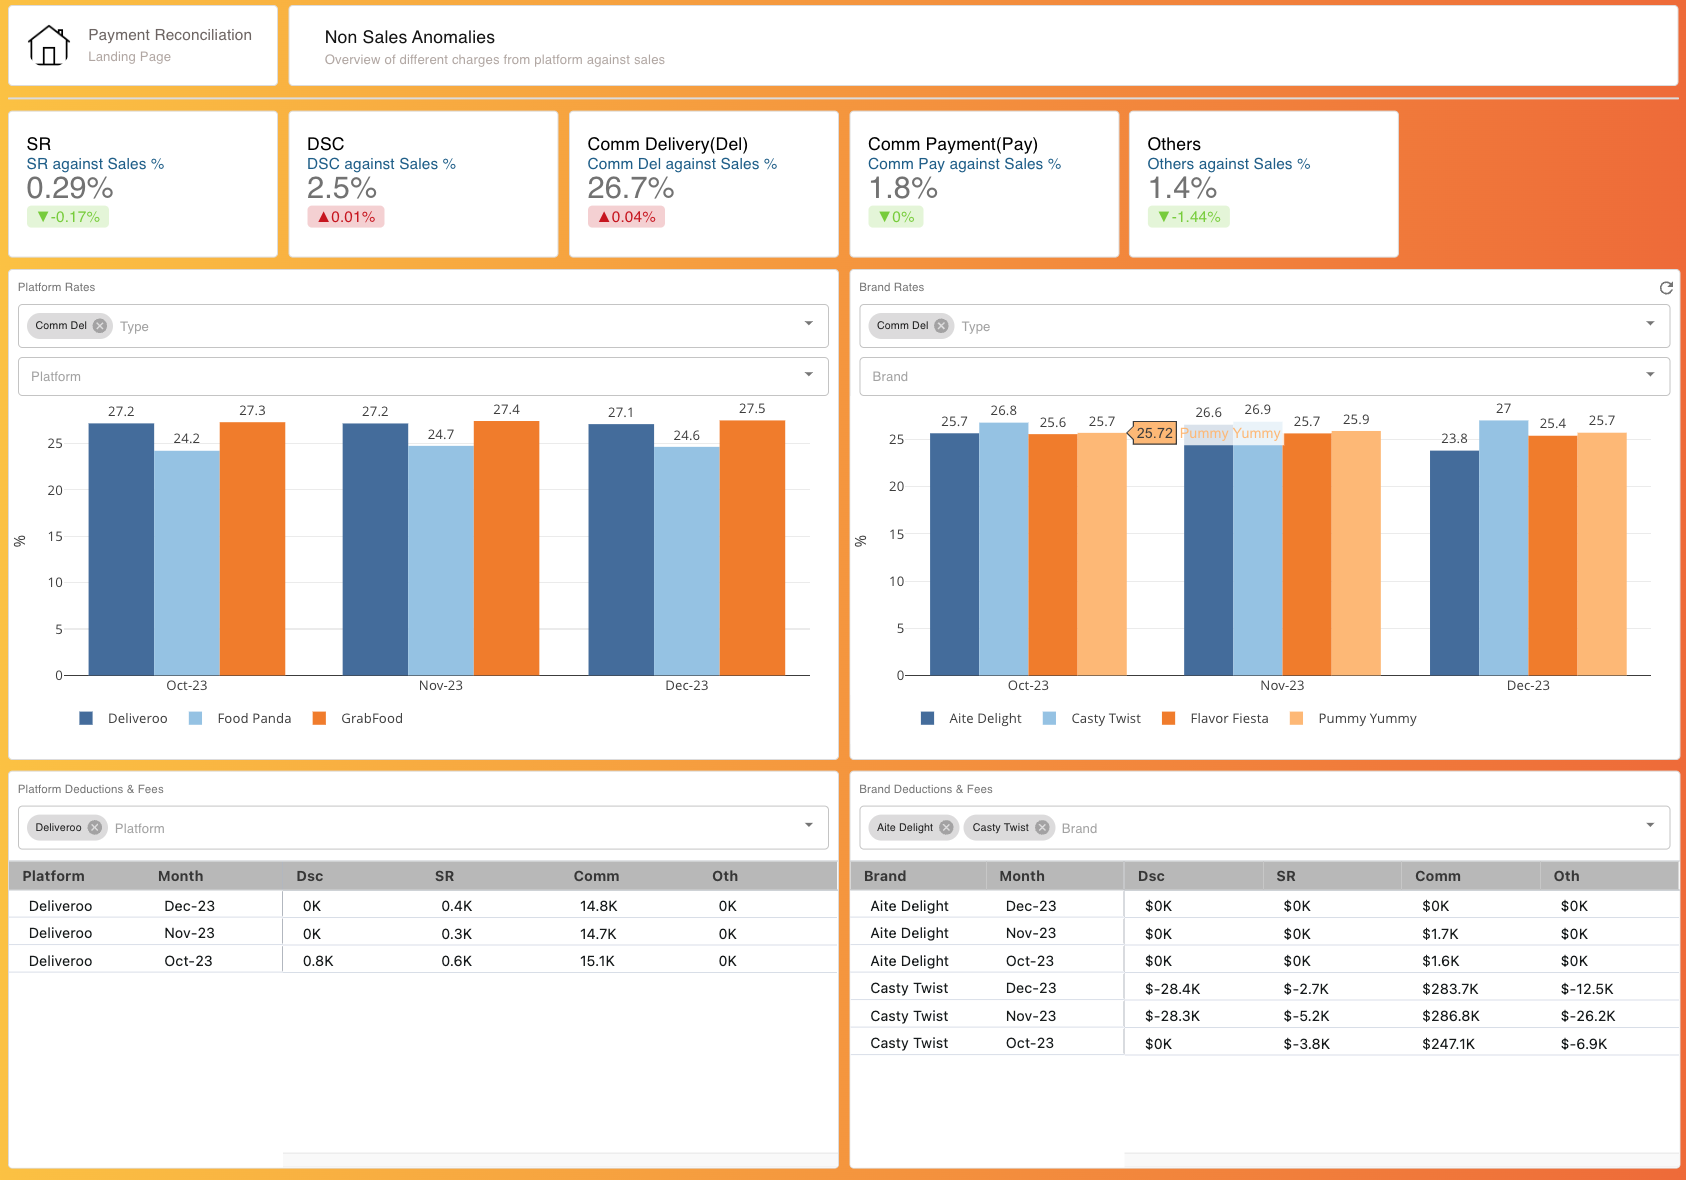Click the GrabFood orange legend swatch
This screenshot has width=1686, height=1180.
(320, 718)
